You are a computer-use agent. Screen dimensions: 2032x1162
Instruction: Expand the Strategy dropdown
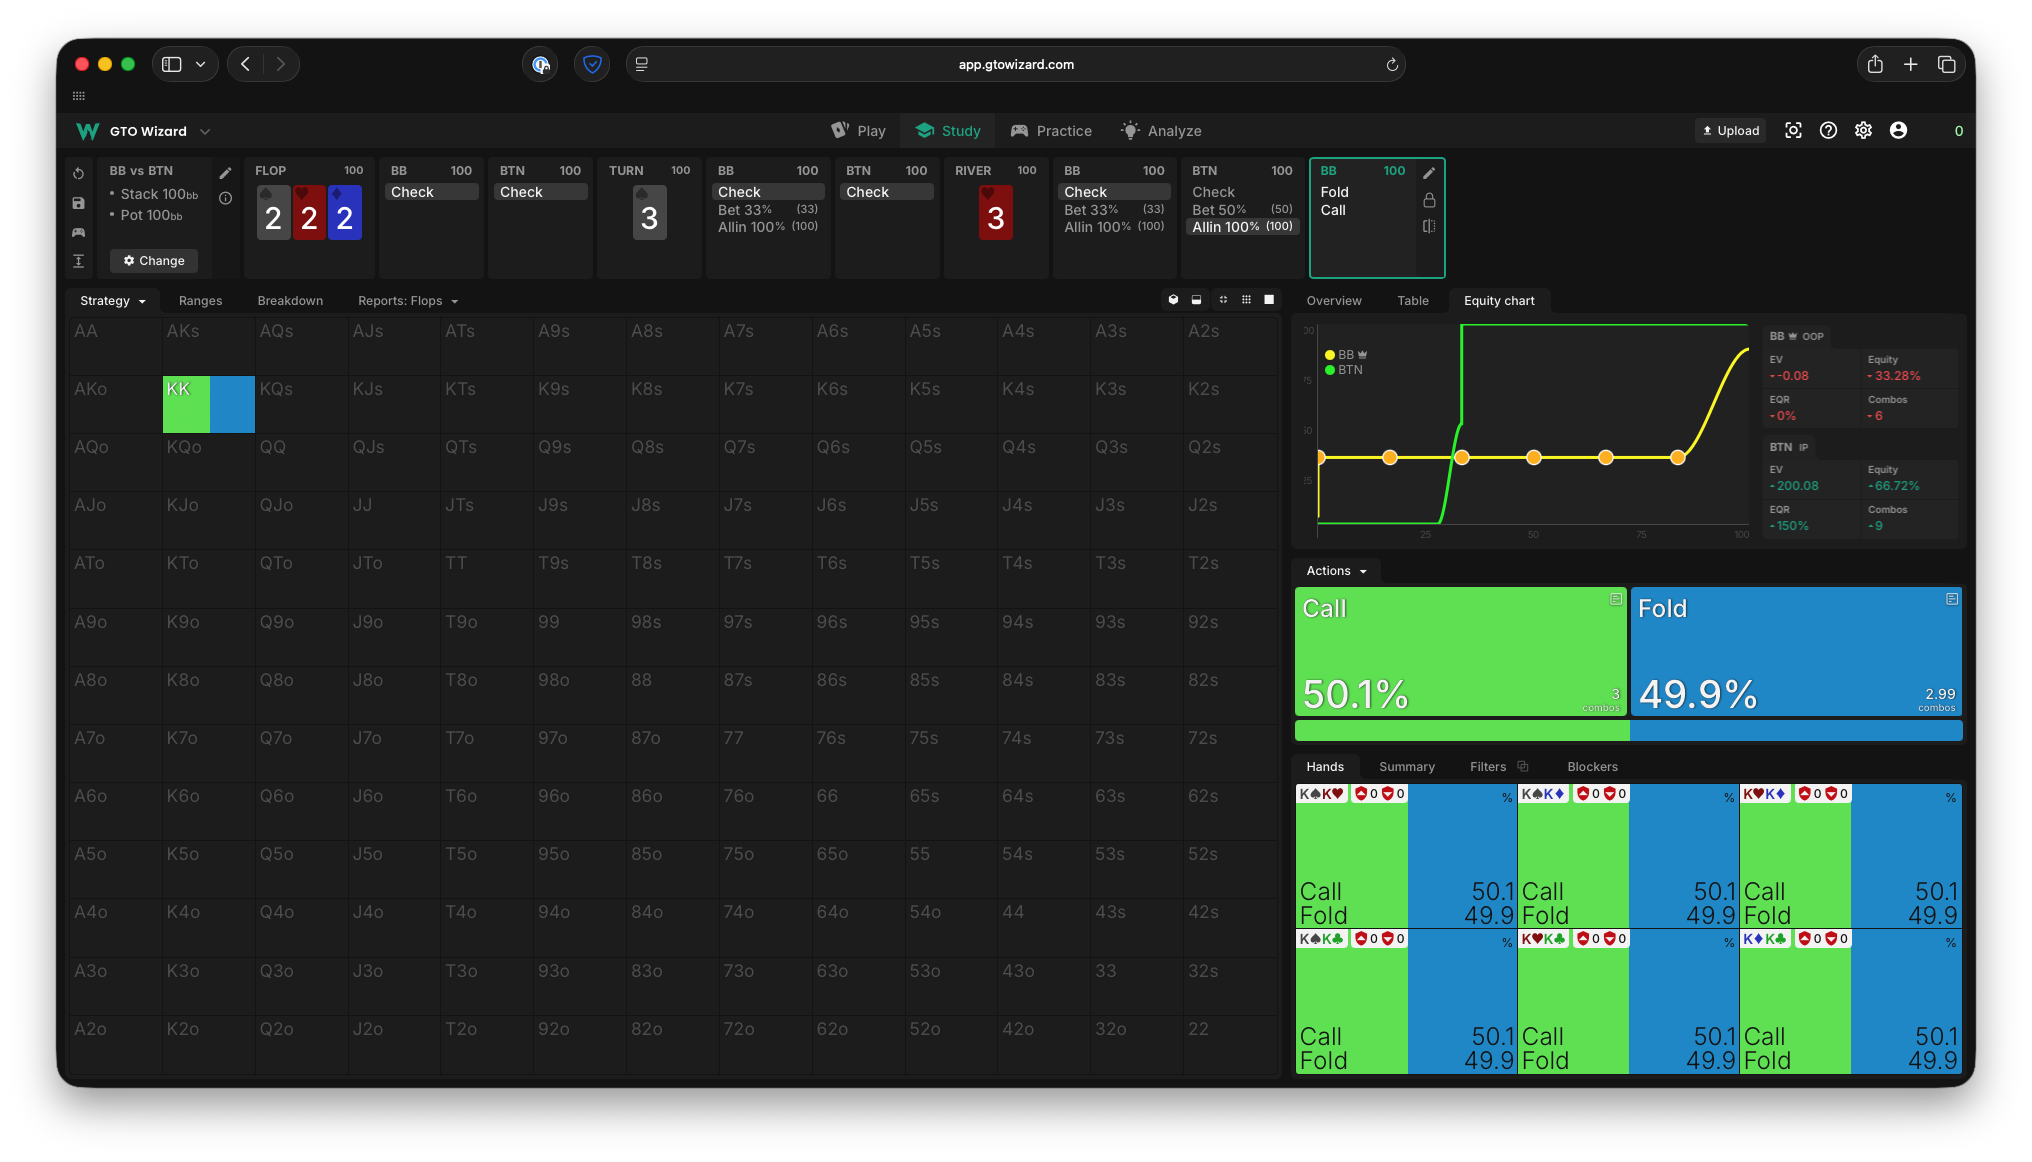[112, 301]
